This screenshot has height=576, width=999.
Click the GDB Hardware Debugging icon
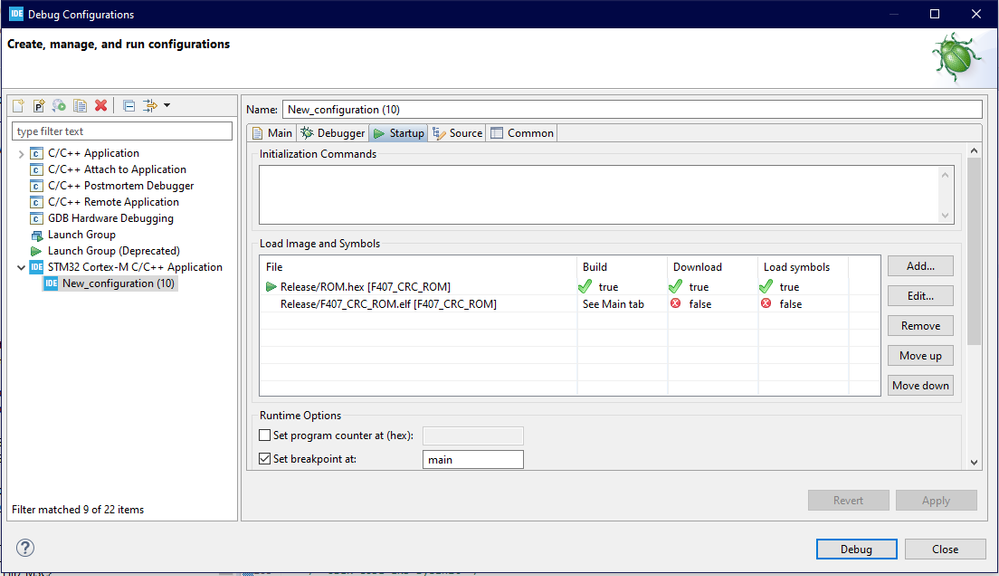(x=36, y=219)
